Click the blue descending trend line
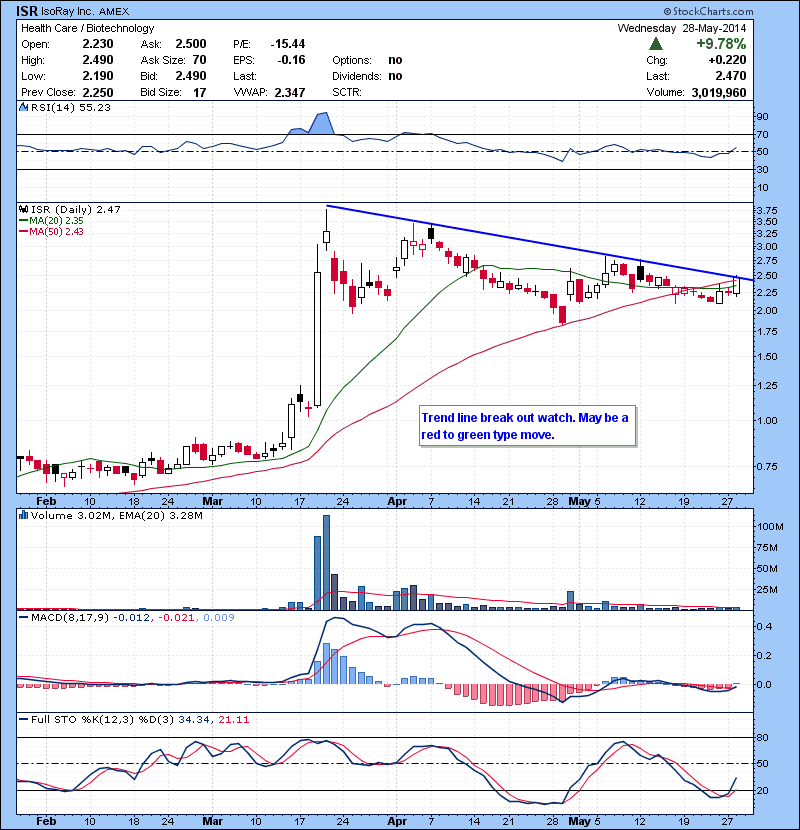Viewport: 800px width, 830px height. point(540,242)
